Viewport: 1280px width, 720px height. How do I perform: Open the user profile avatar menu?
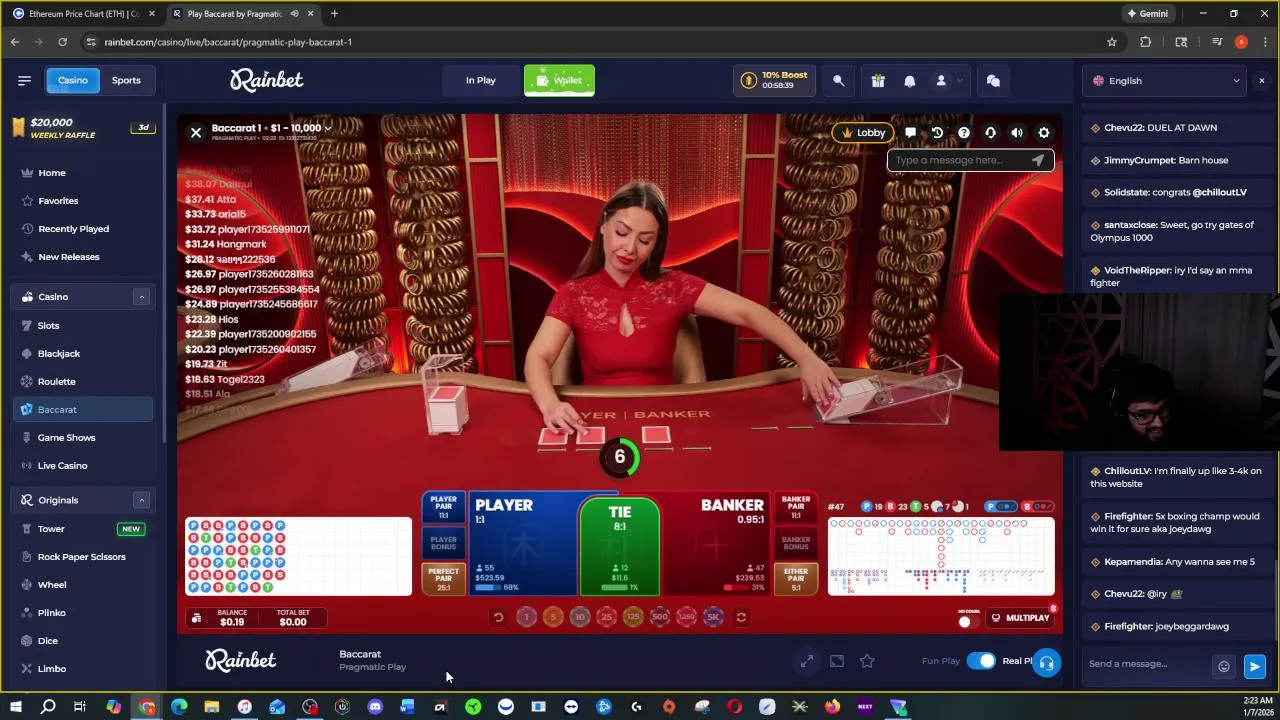point(941,81)
